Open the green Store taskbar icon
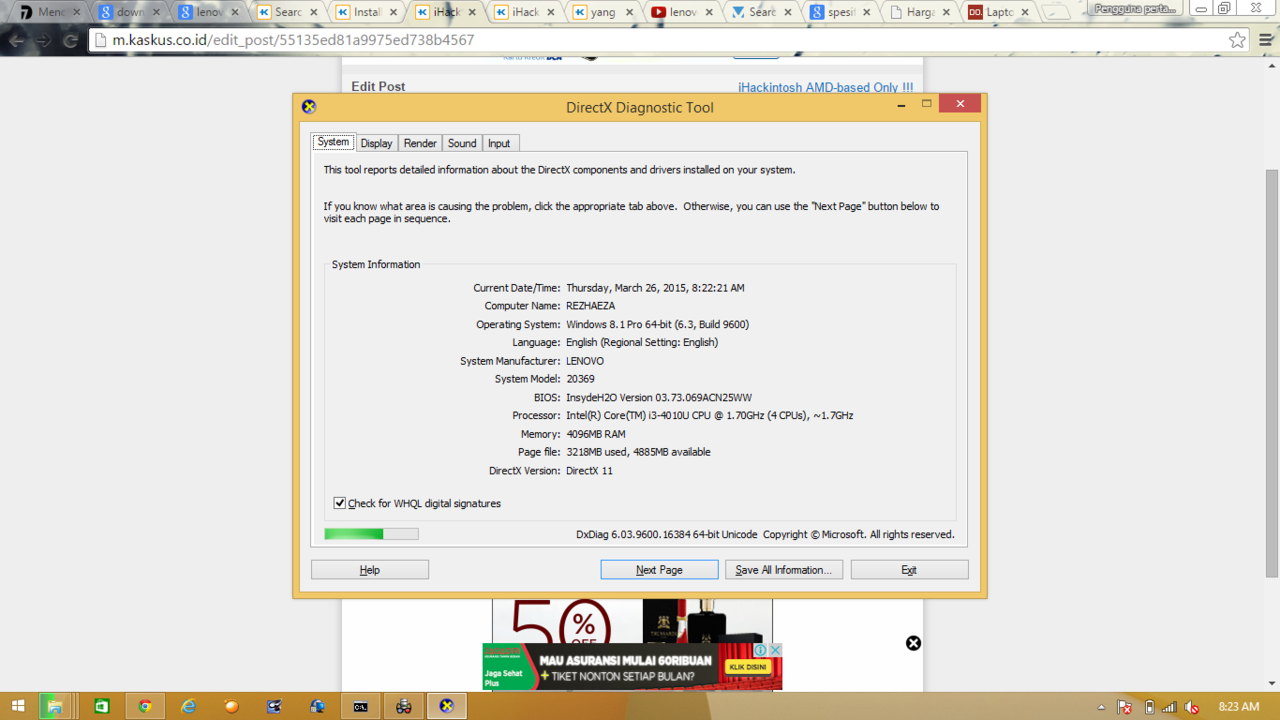This screenshot has width=1280, height=720. [x=102, y=706]
